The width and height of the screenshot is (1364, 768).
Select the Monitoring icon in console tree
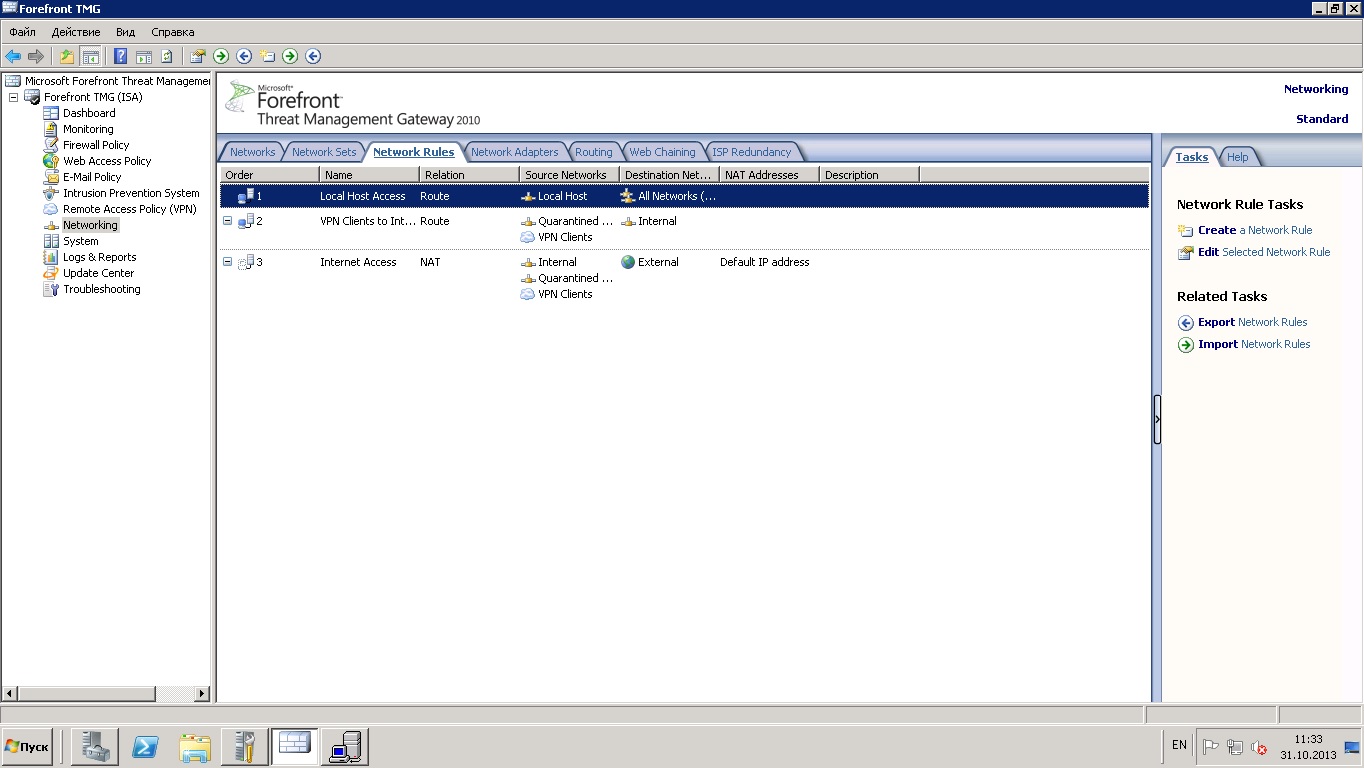coord(51,129)
